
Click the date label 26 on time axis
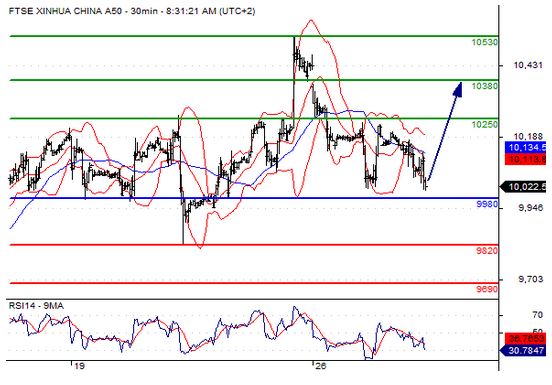click(x=321, y=366)
